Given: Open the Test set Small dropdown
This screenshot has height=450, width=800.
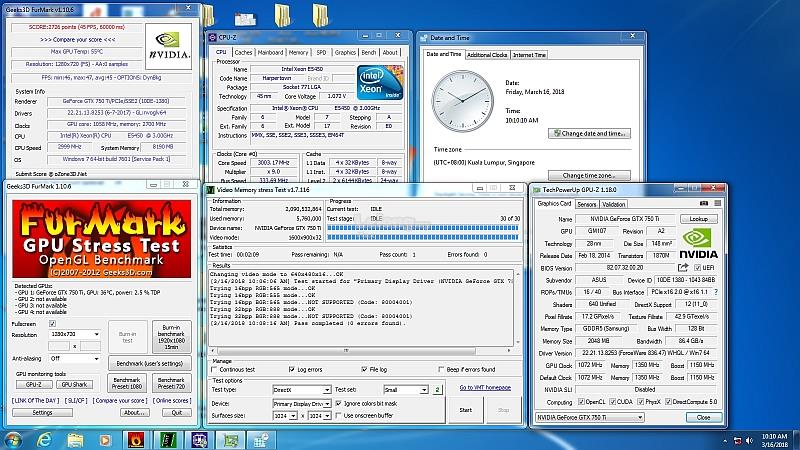Looking at the screenshot, I should [424, 390].
